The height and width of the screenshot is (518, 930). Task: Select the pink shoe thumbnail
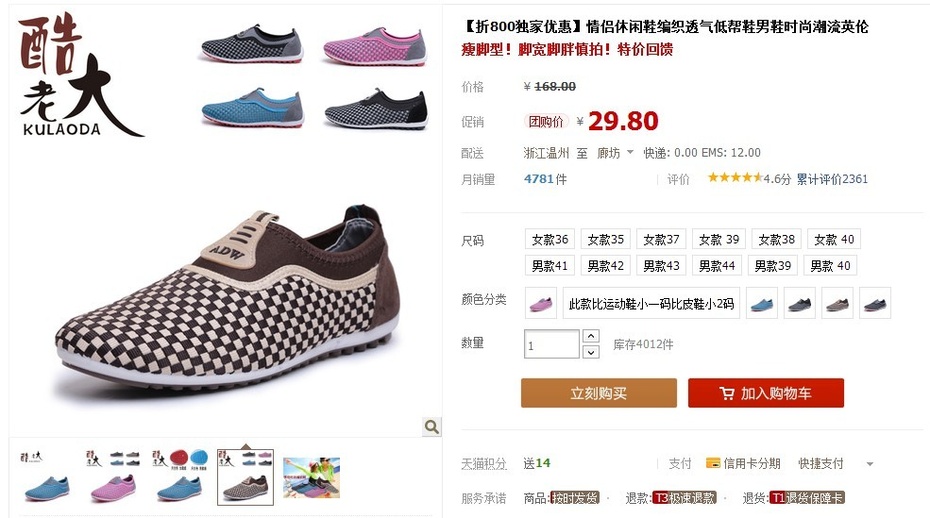(x=113, y=477)
